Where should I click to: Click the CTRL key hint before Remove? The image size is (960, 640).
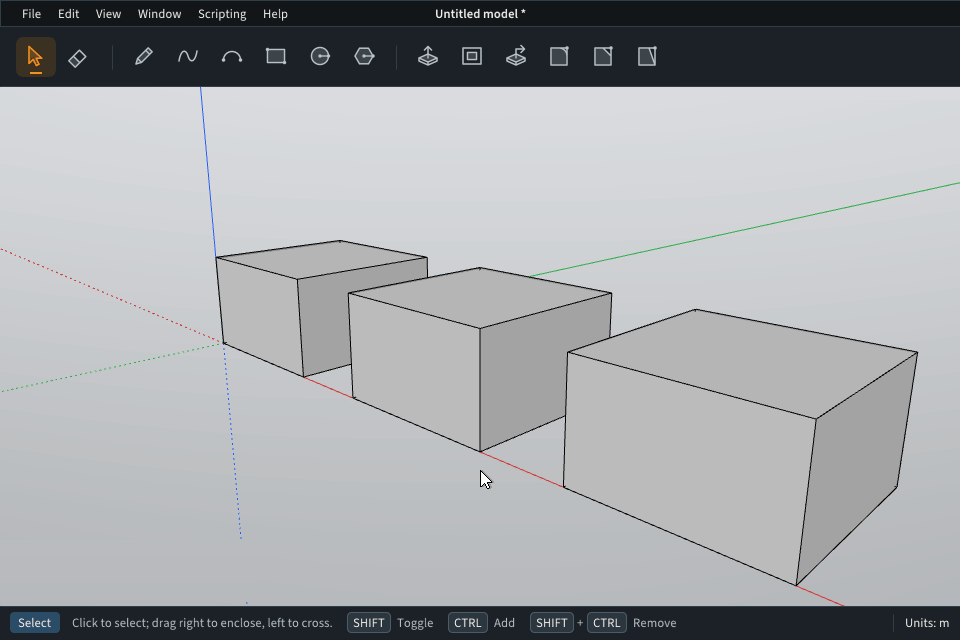607,623
